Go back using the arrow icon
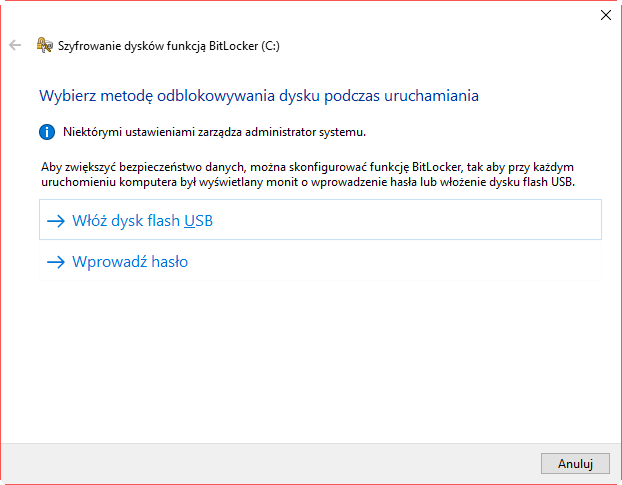This screenshot has height=485, width=622. pos(15,45)
